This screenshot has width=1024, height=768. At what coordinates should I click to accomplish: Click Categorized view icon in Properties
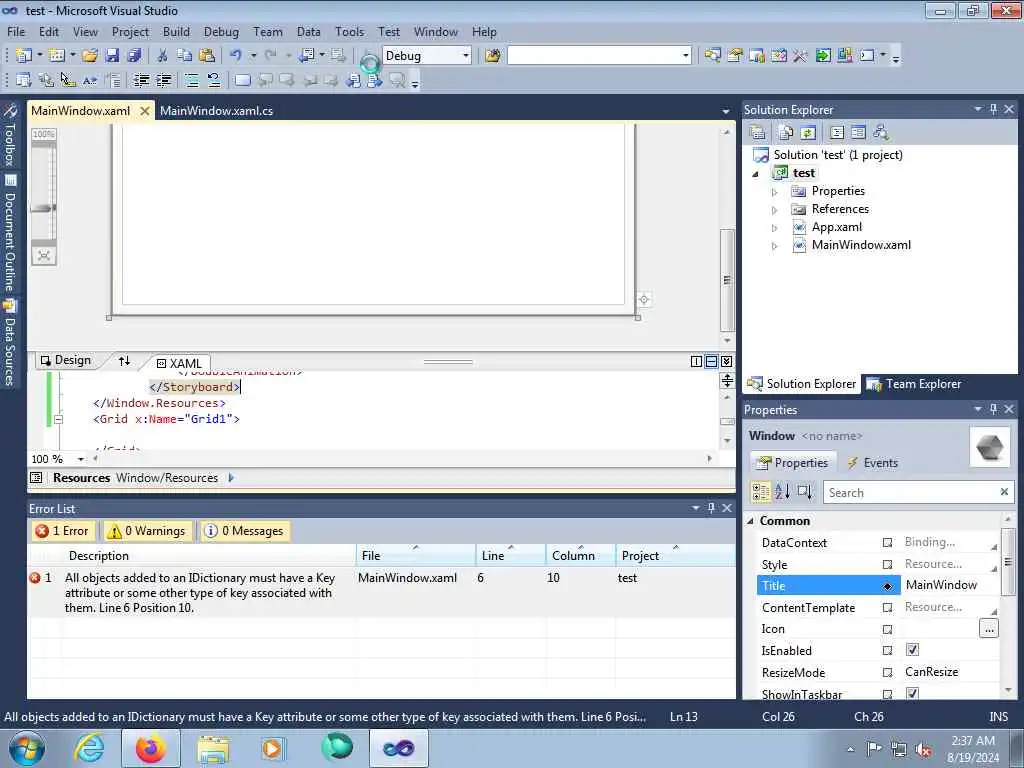[761, 492]
